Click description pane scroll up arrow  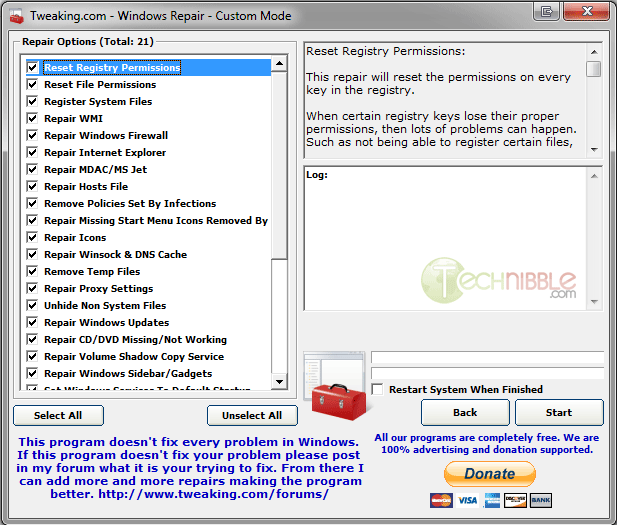594,52
